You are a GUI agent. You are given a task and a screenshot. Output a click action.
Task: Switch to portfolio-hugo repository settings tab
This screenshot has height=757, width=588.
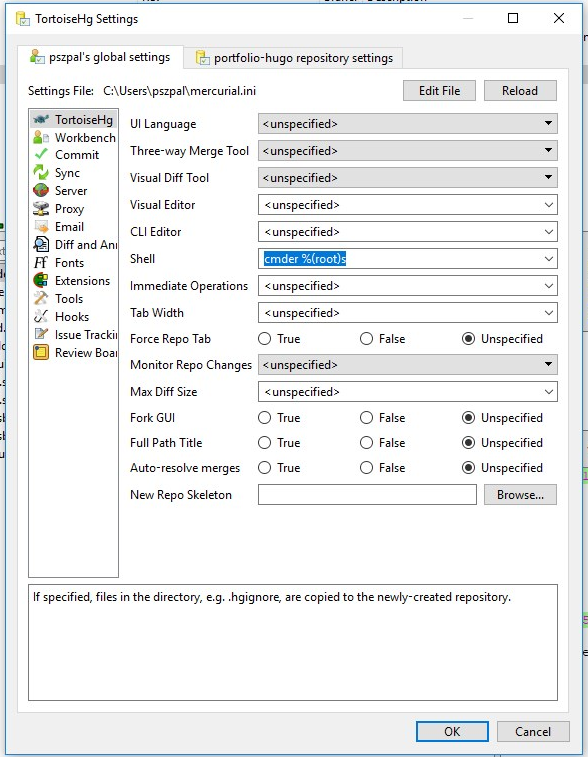pyautogui.click(x=294, y=58)
